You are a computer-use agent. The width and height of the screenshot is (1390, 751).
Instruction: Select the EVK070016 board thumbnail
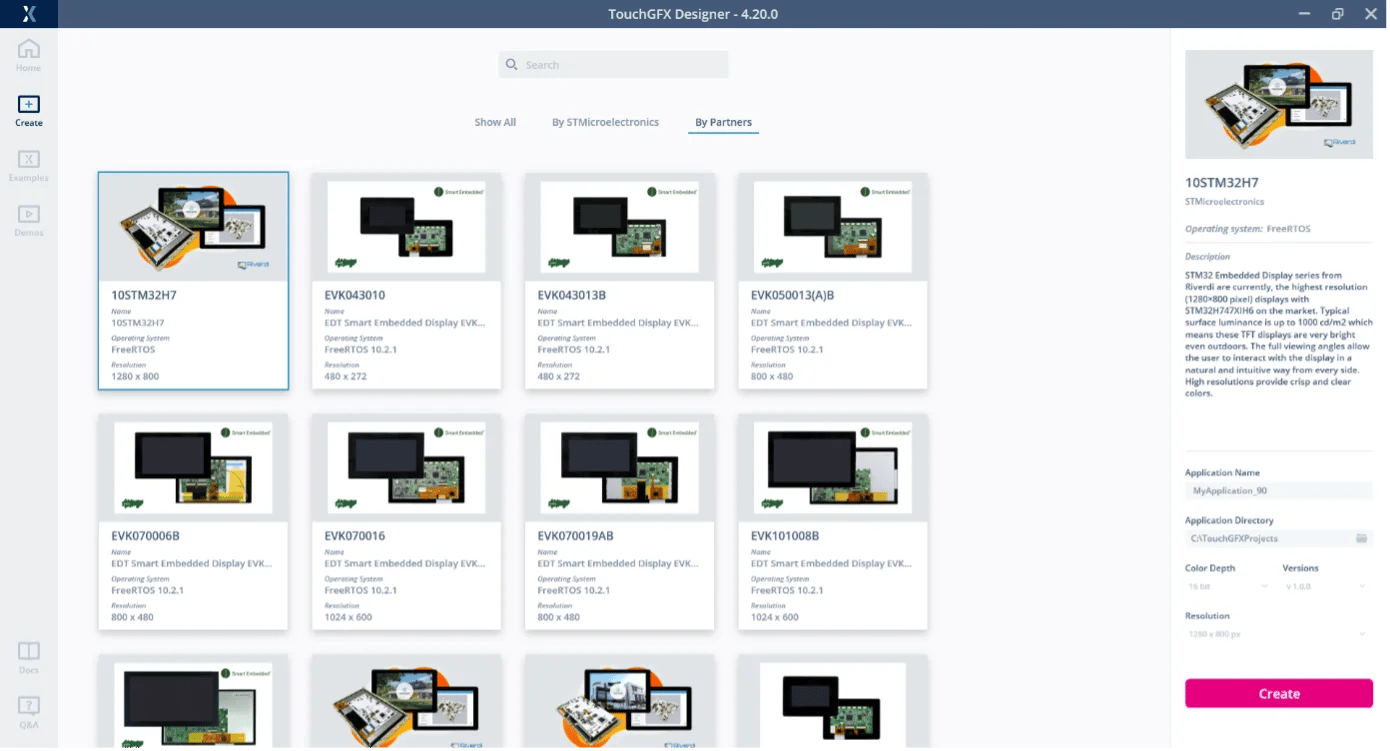coord(406,468)
